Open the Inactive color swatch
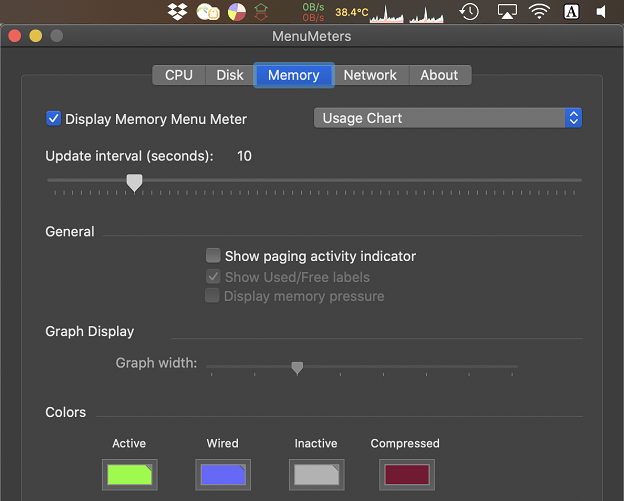This screenshot has width=624, height=501. point(317,475)
